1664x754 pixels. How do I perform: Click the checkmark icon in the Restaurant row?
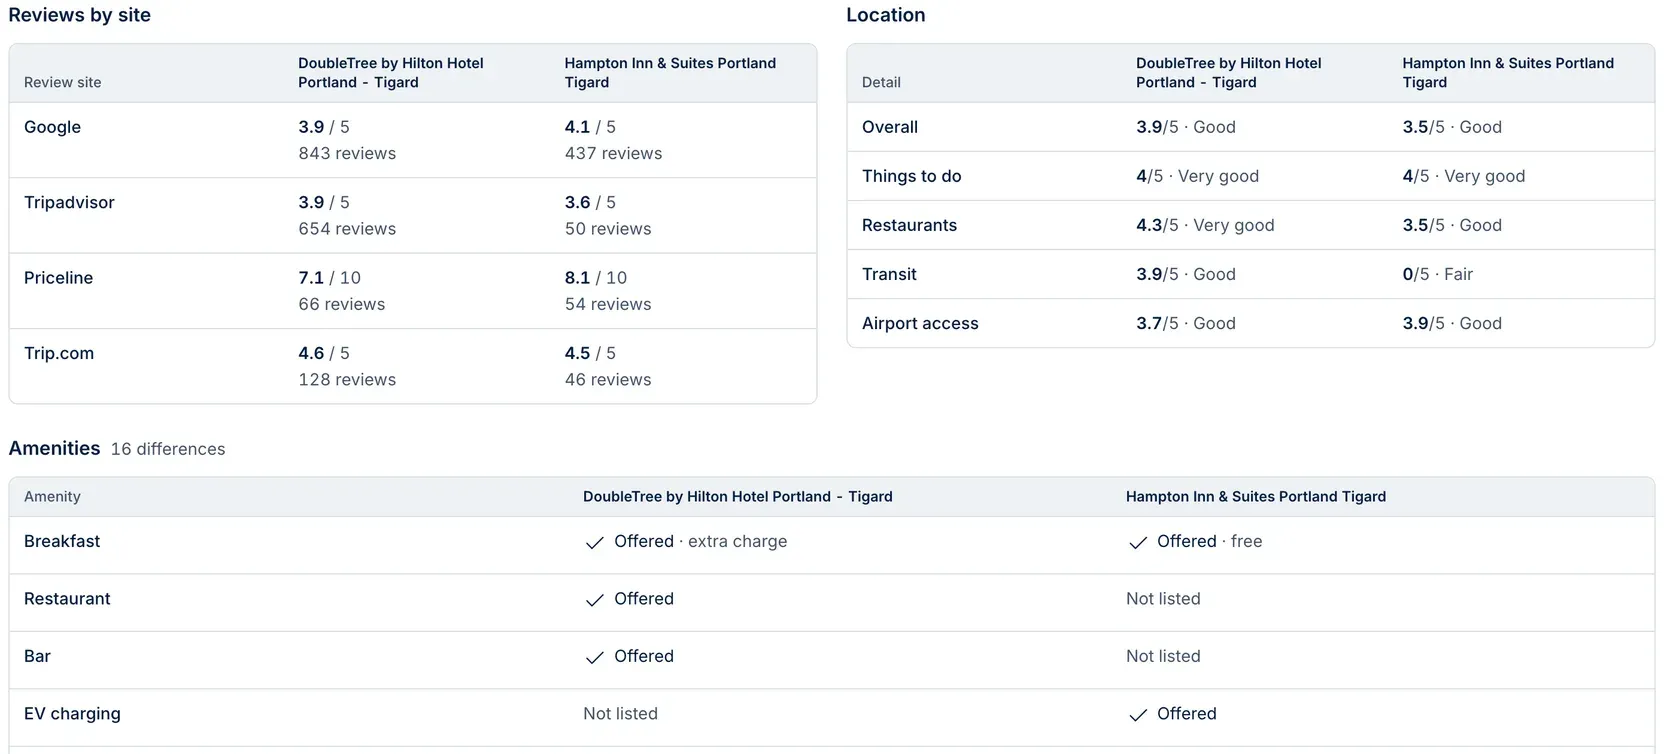(x=595, y=600)
